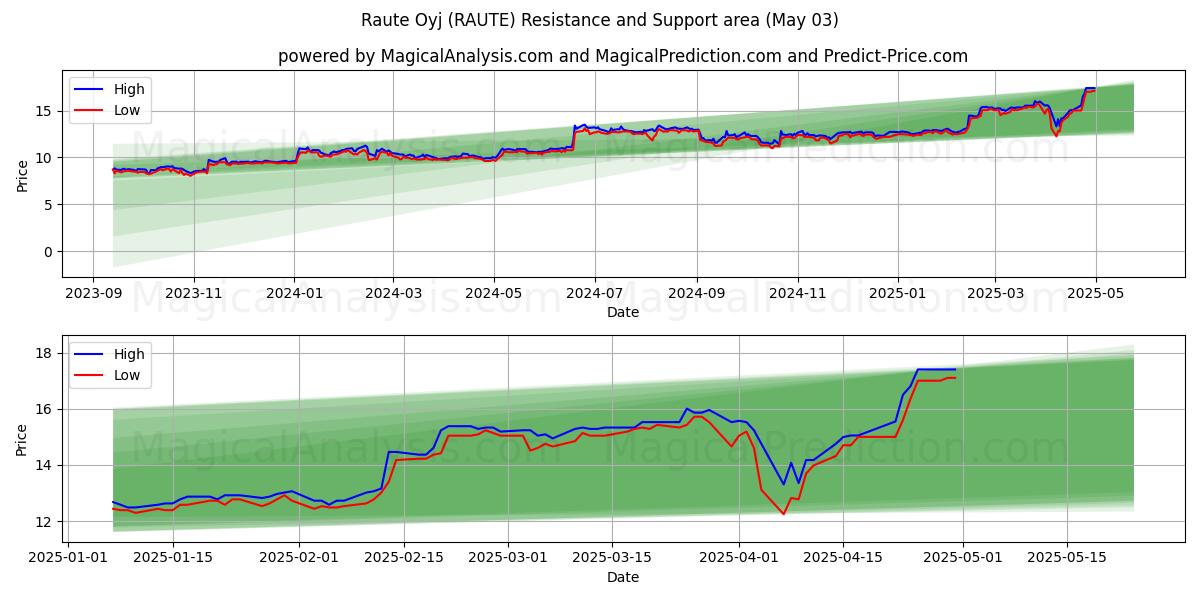1200x600 pixels.
Task: Click the '2025-05' x-axis tick label
Action: (x=1096, y=292)
